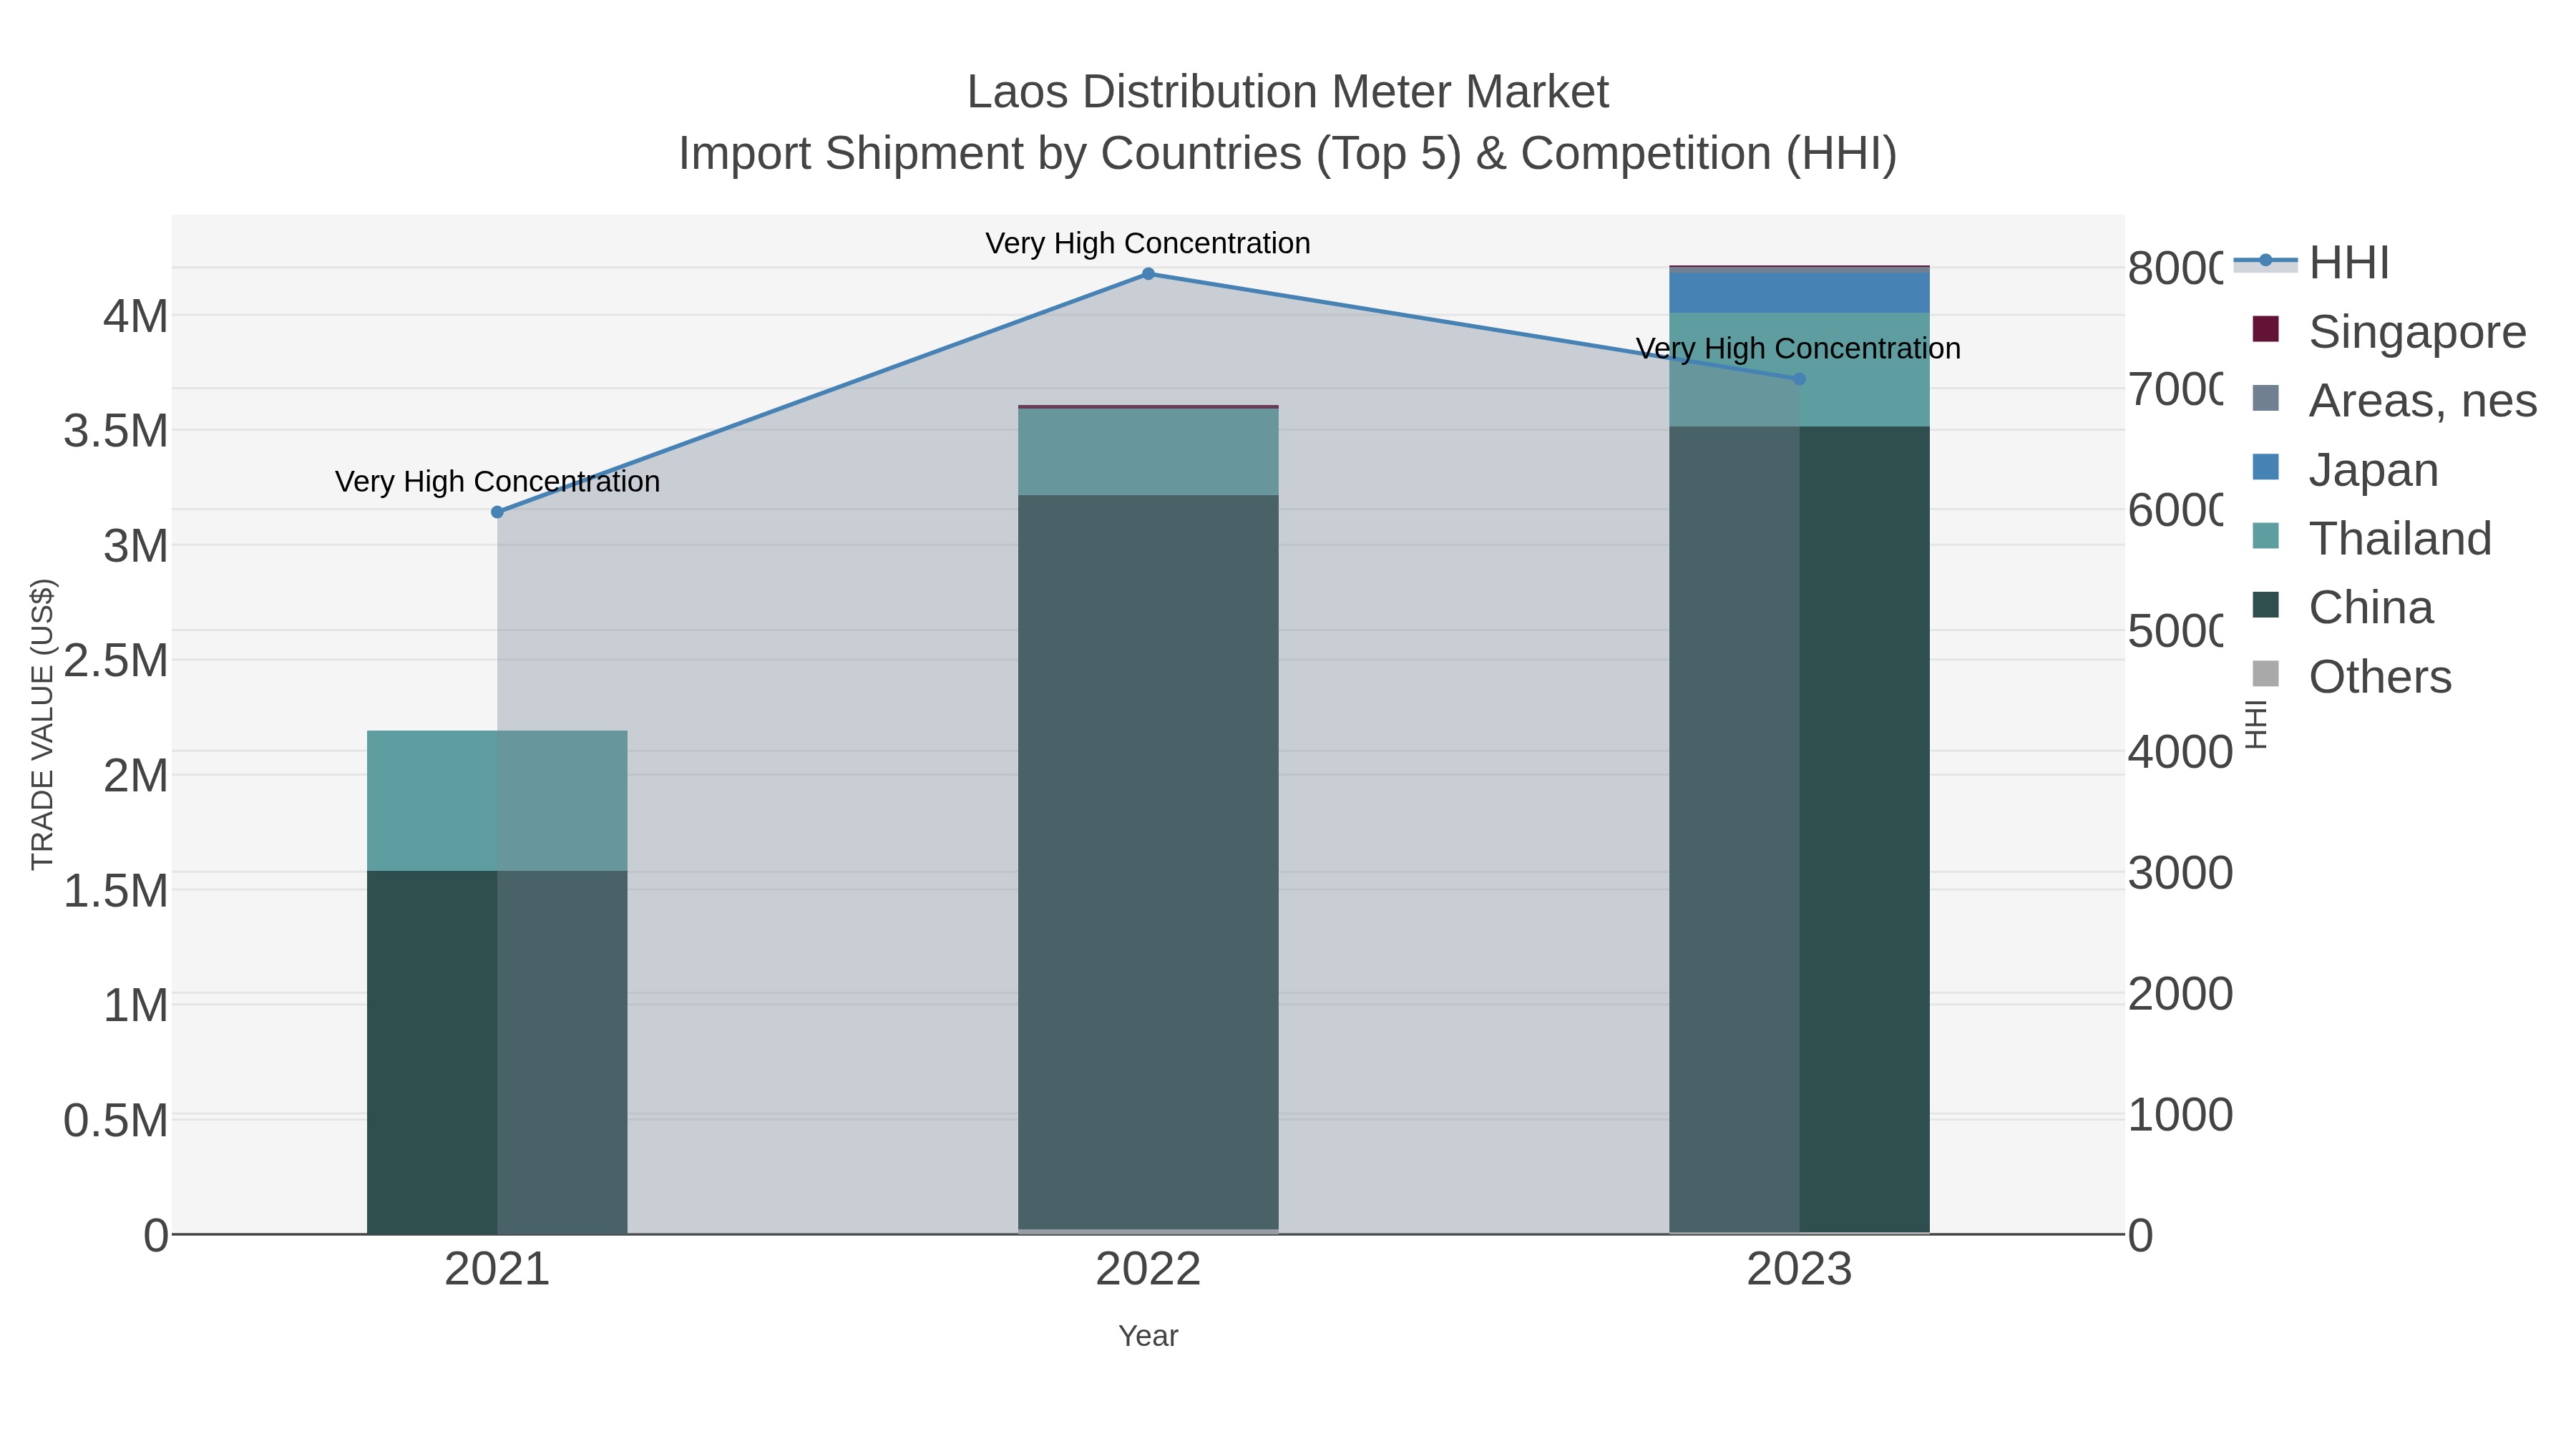
Task: Click the 1000 HHI axis tick
Action: click(2179, 1115)
